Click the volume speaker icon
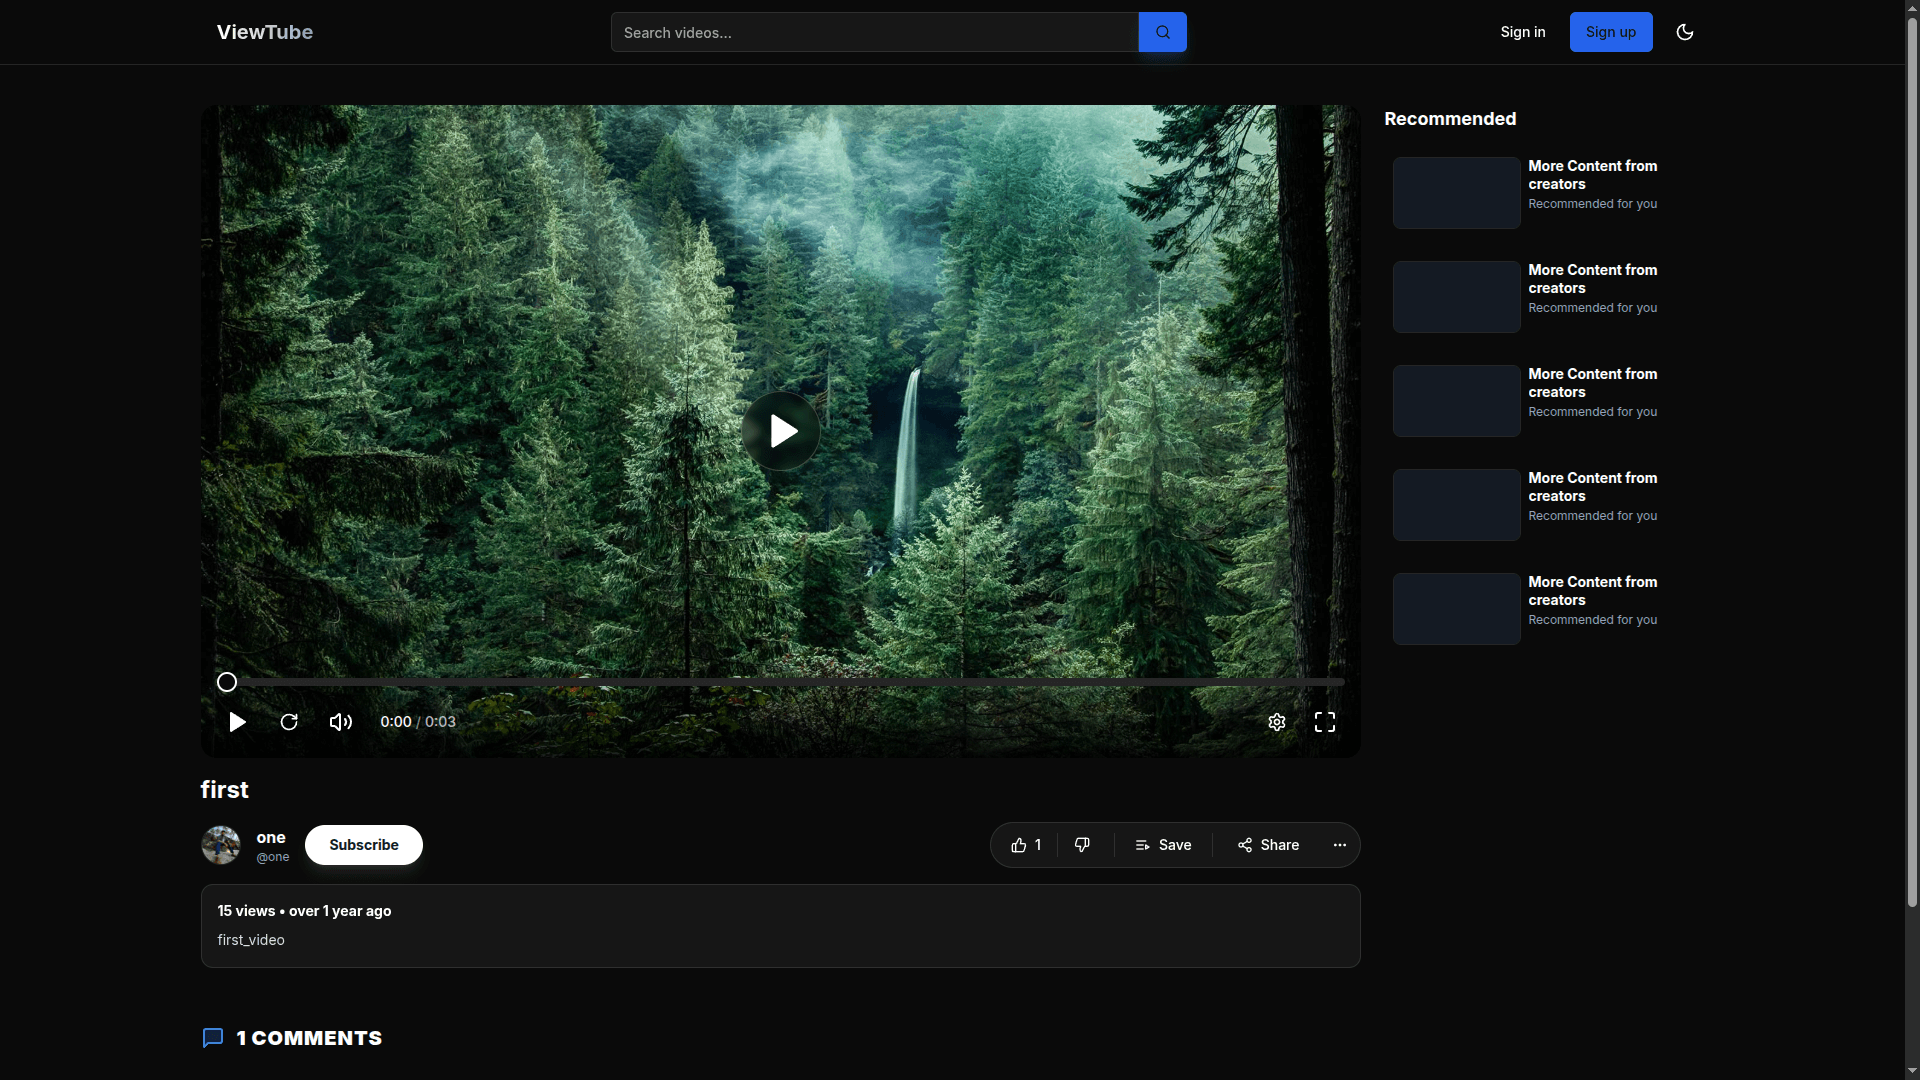The width and height of the screenshot is (1920, 1080). tap(340, 721)
